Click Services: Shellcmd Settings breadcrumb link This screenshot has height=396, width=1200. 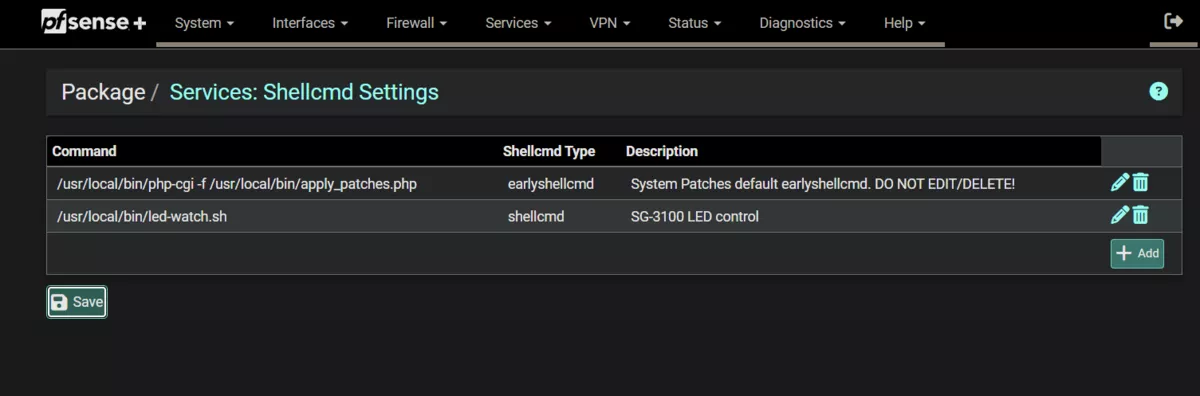pyautogui.click(x=304, y=92)
